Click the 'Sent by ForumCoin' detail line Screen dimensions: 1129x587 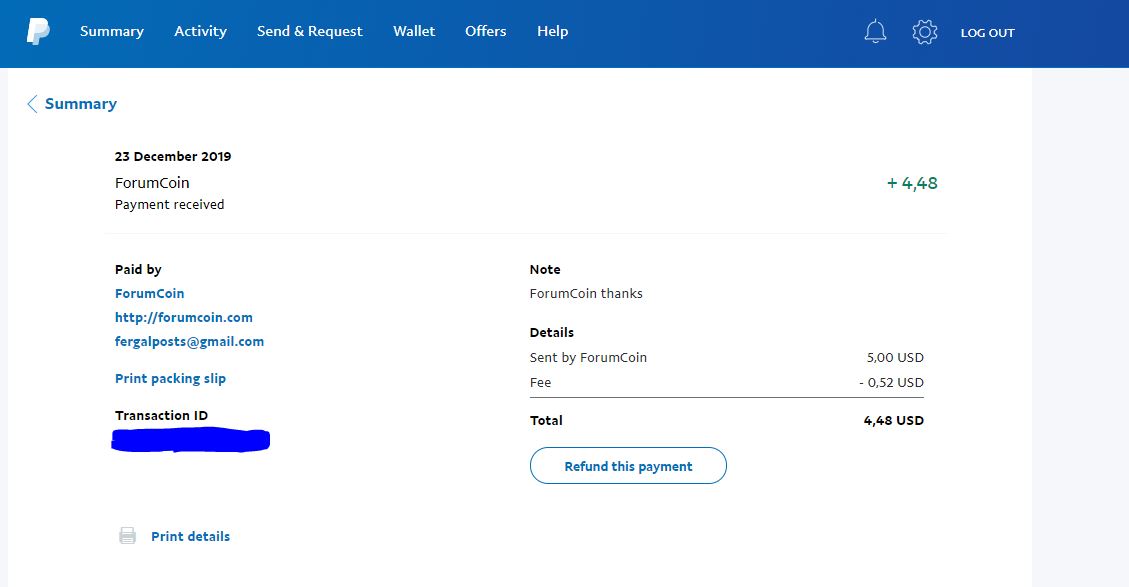click(x=588, y=357)
